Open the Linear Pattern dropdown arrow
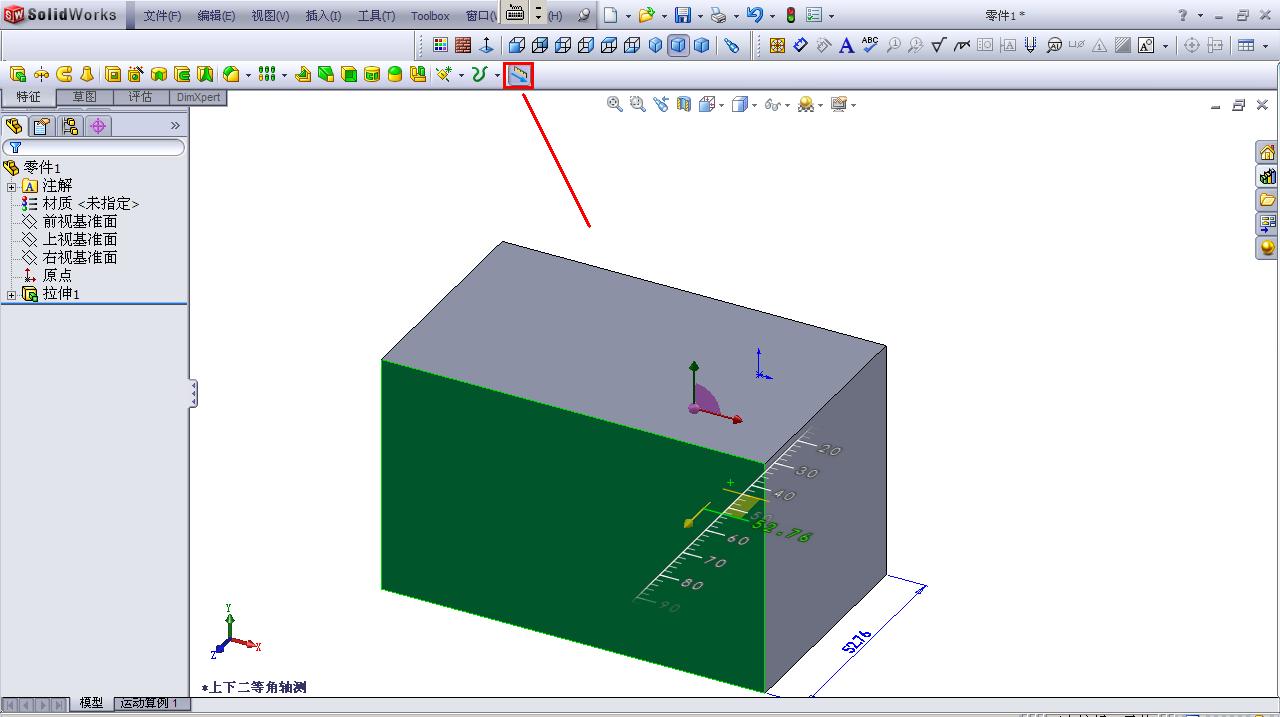Image resolution: width=1280 pixels, height=717 pixels. point(284,75)
